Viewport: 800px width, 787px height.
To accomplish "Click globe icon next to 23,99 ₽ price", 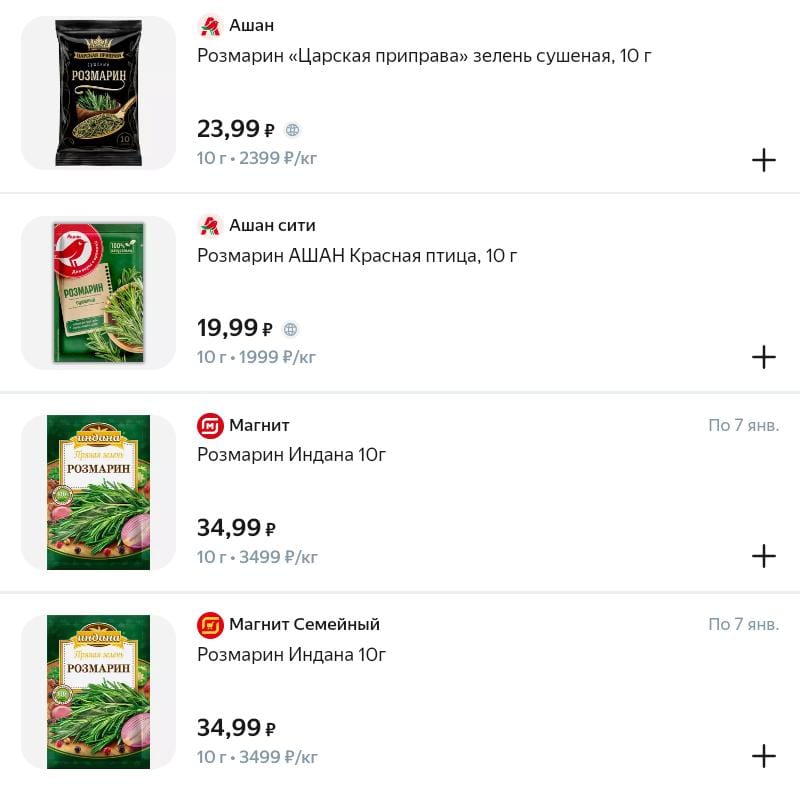I will click(292, 130).
